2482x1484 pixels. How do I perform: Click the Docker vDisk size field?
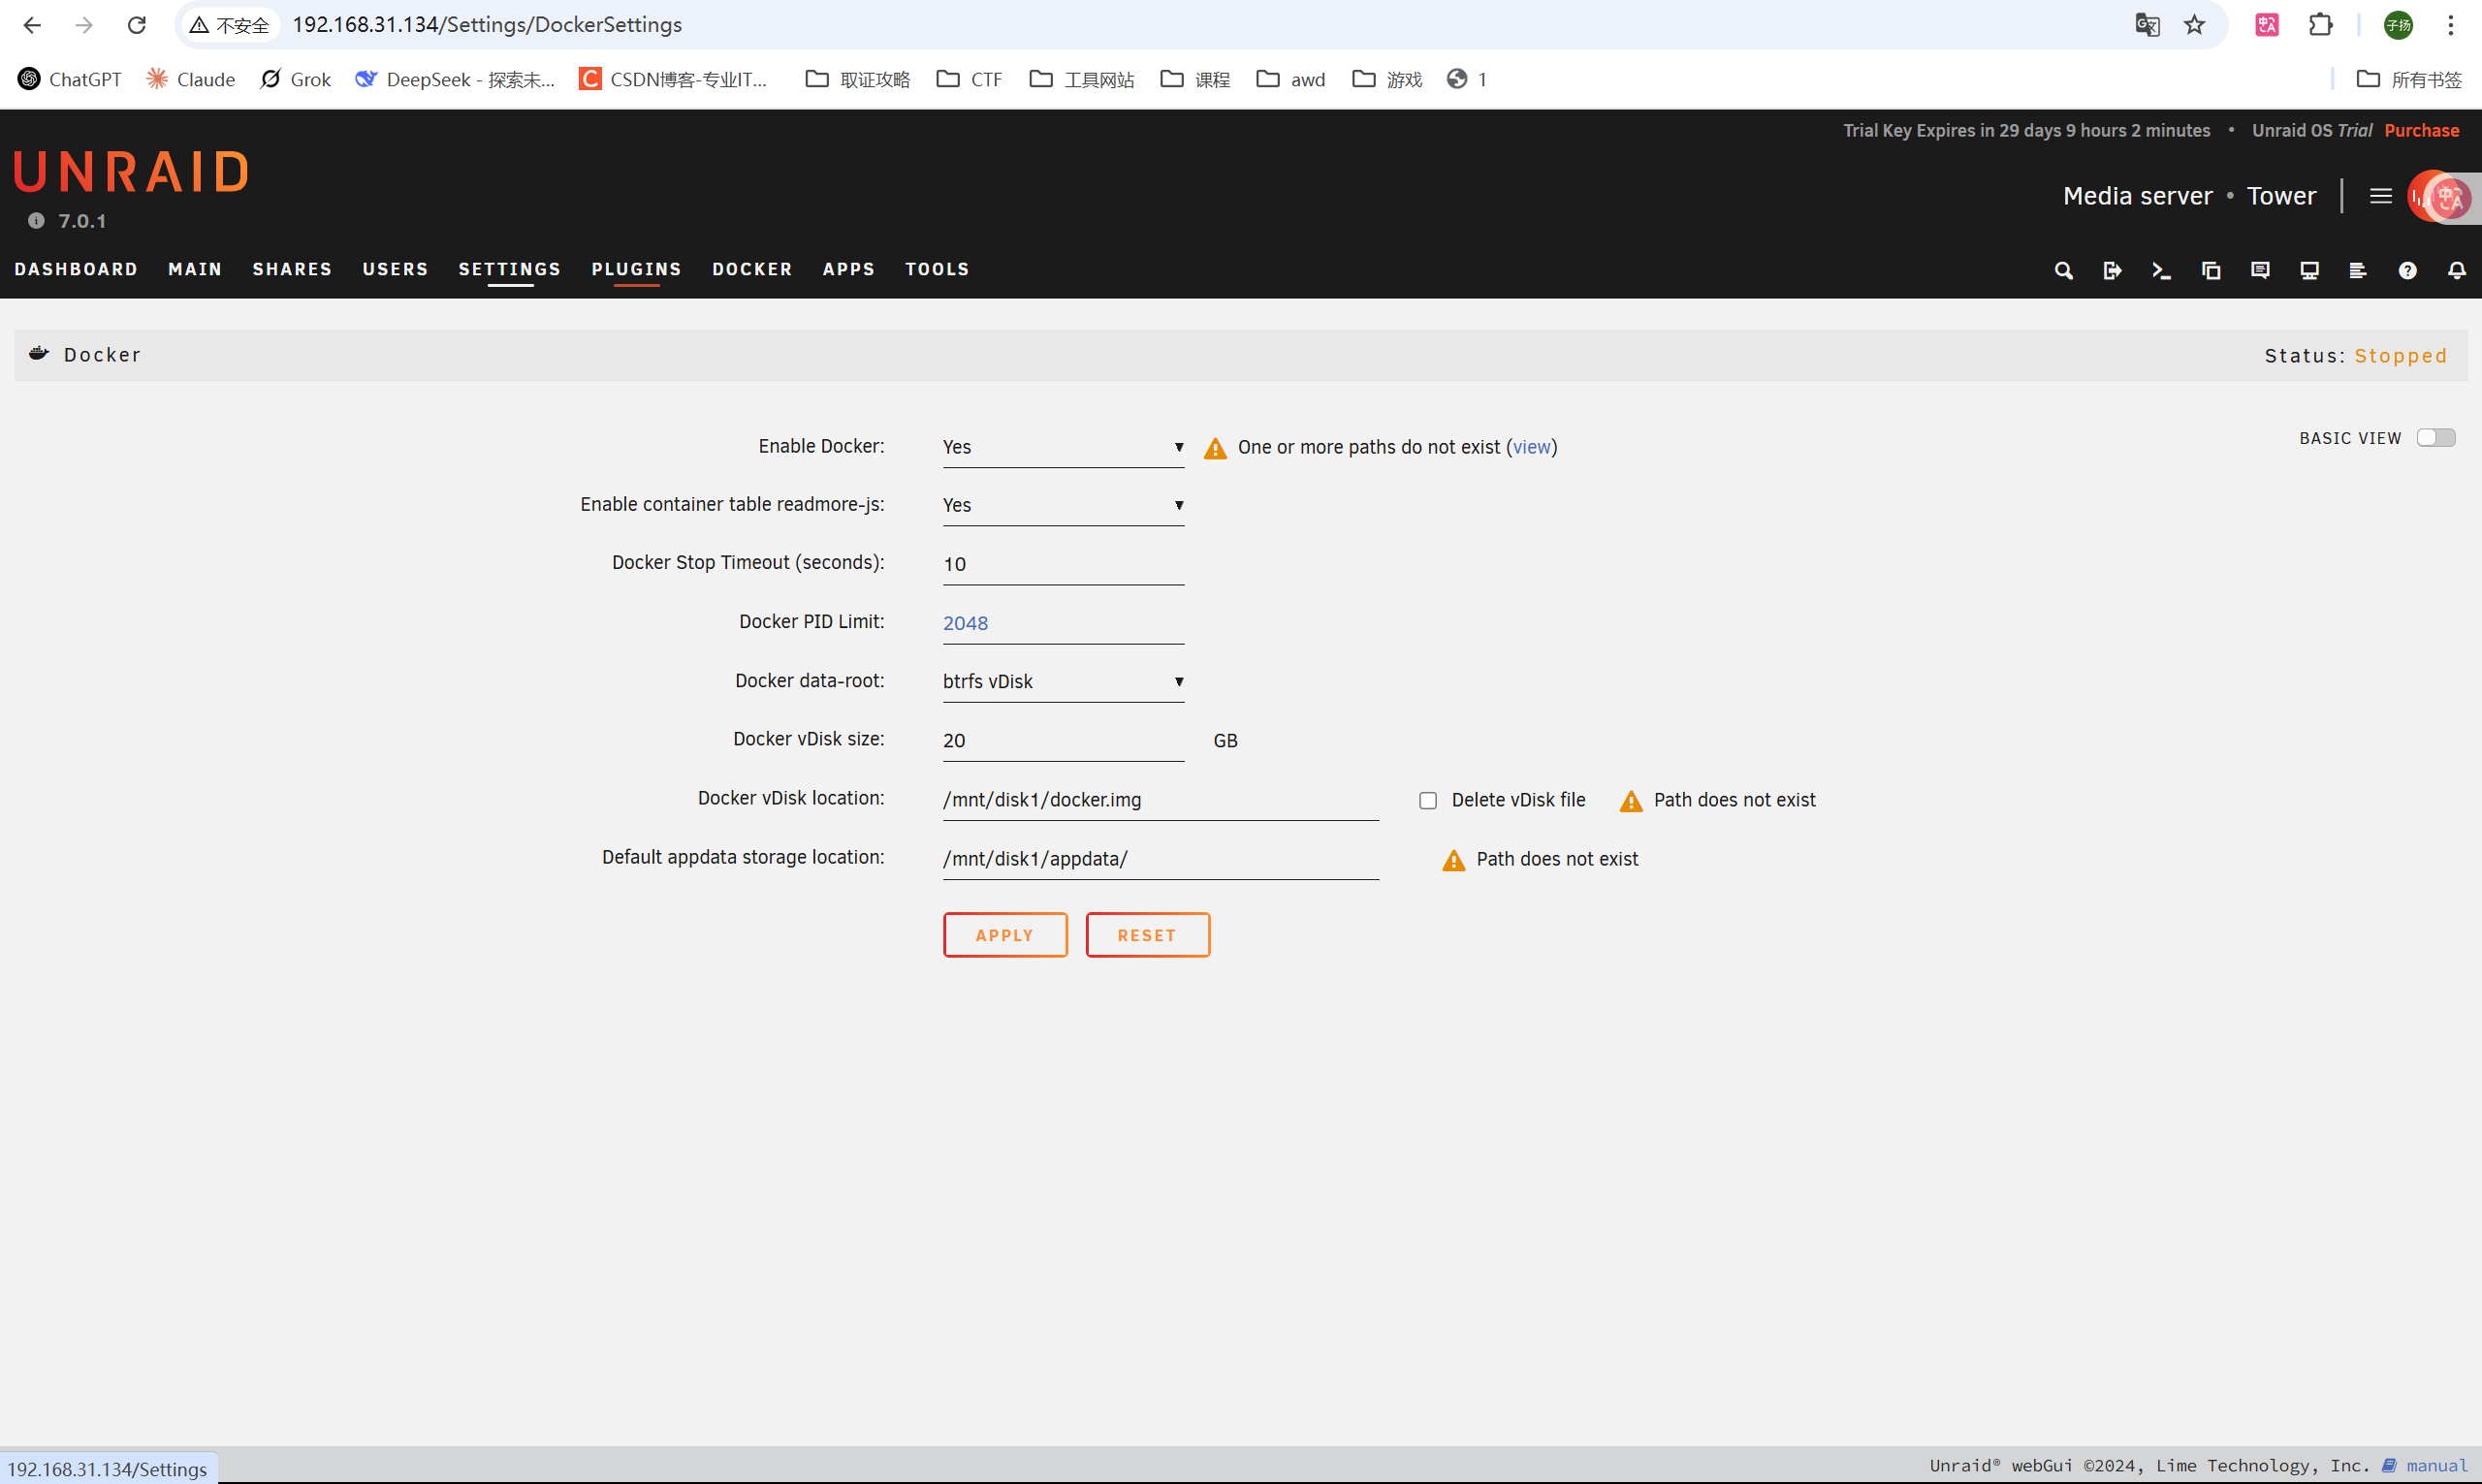point(1063,741)
